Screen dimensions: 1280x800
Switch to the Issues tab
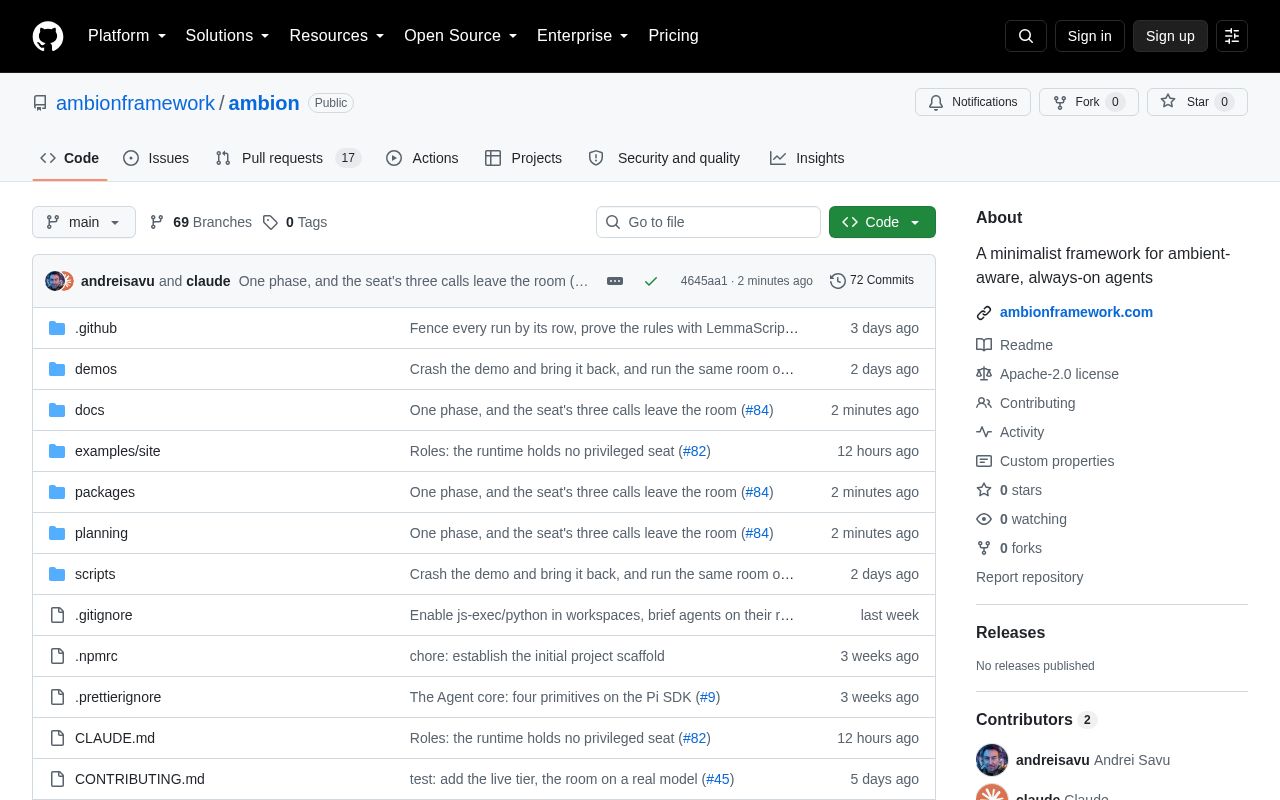(x=156, y=158)
